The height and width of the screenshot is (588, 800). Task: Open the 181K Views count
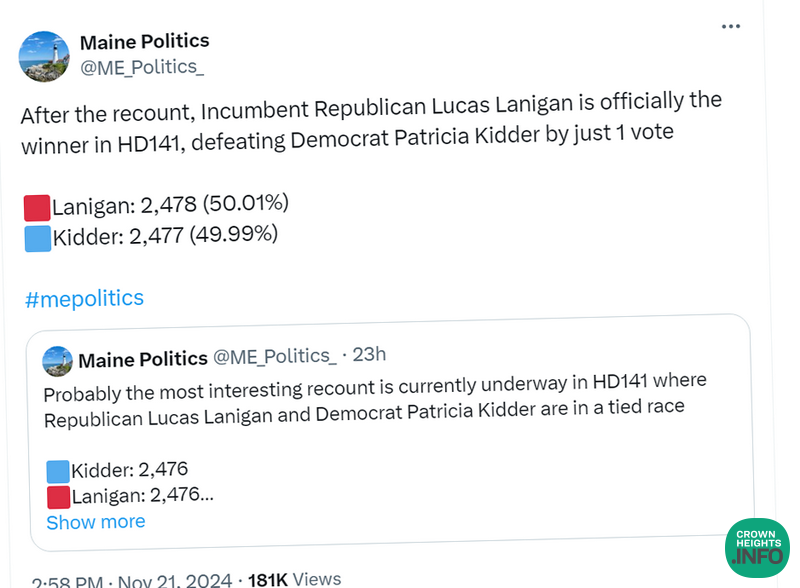(x=294, y=579)
